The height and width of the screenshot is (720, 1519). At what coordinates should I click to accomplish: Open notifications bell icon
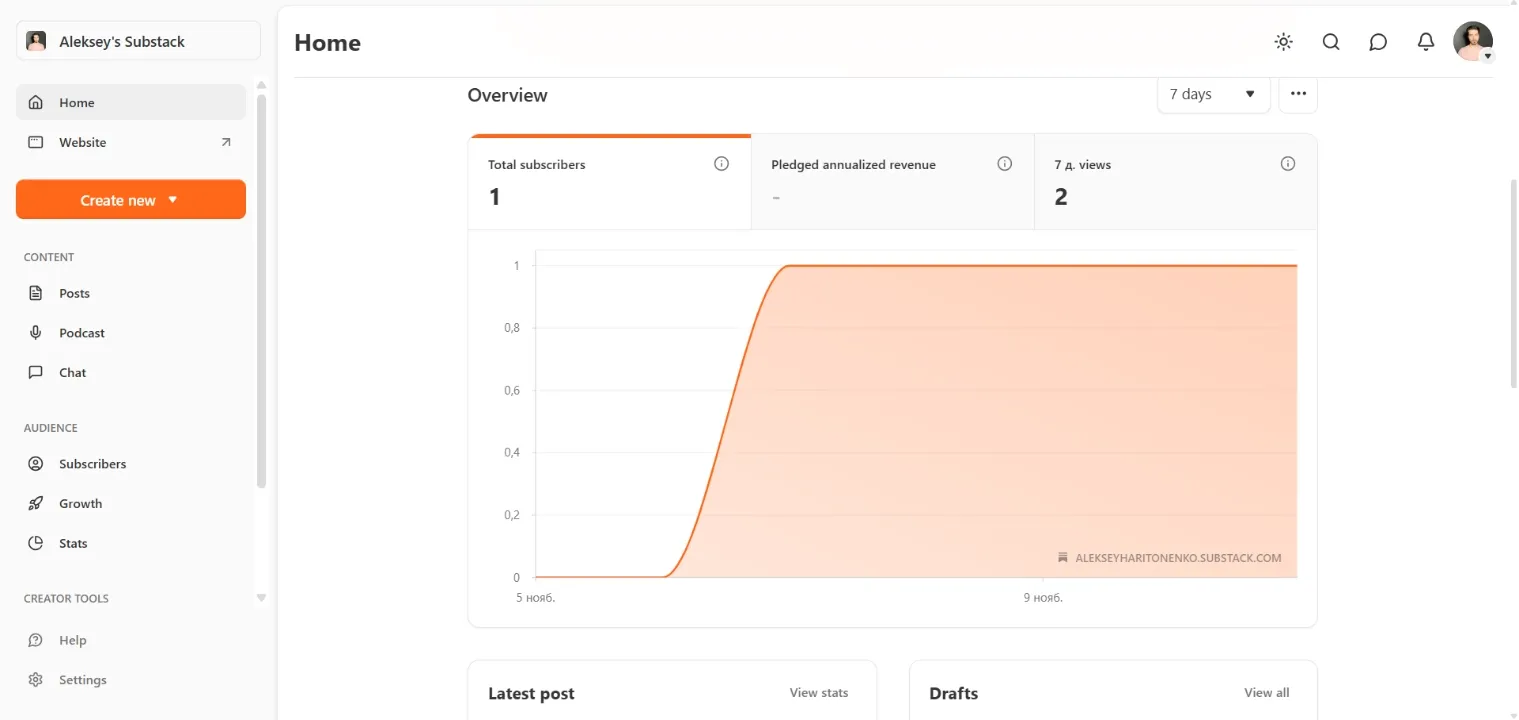(1426, 42)
